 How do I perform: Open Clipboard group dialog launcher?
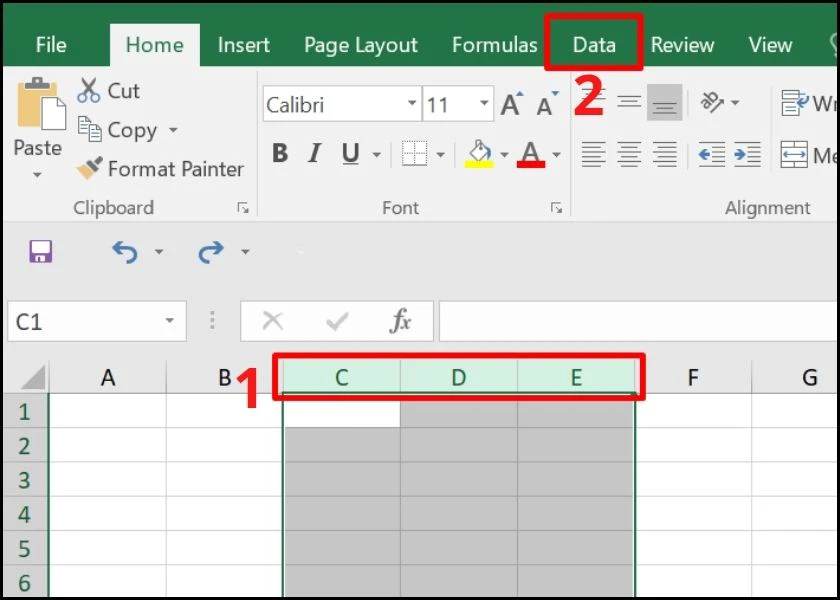tap(243, 208)
